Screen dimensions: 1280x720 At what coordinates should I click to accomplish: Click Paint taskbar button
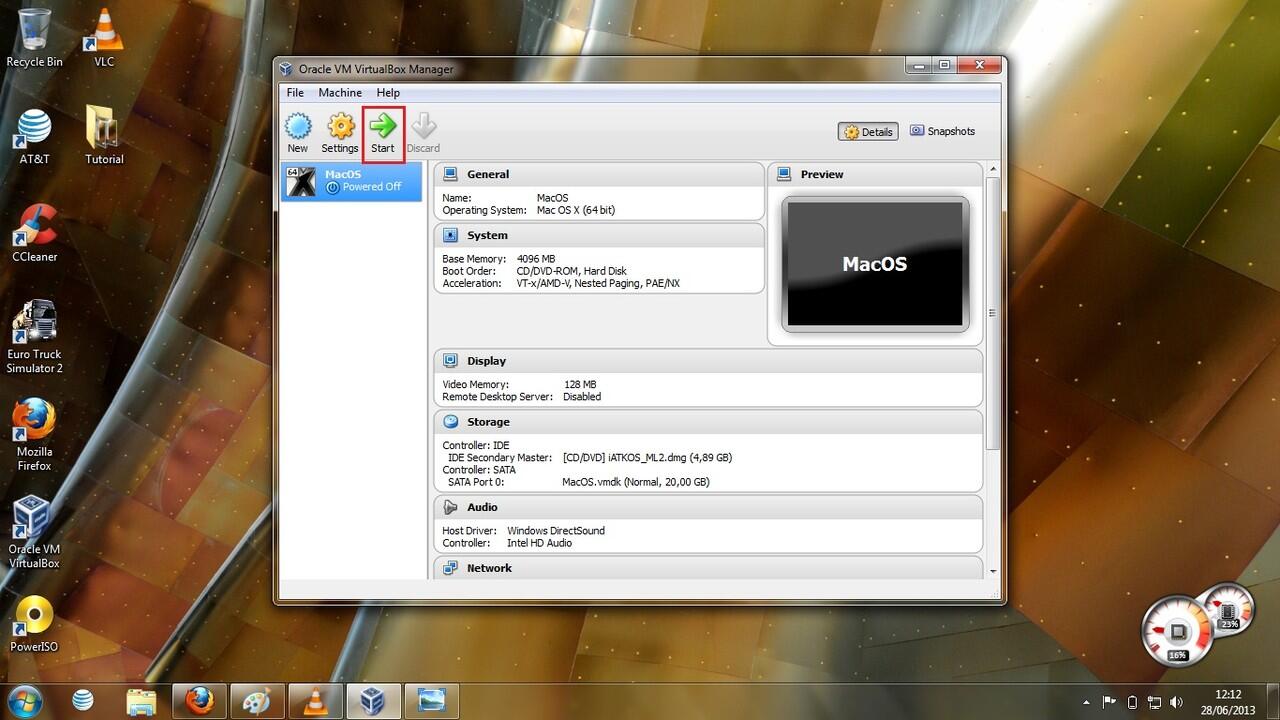pyautogui.click(x=257, y=700)
